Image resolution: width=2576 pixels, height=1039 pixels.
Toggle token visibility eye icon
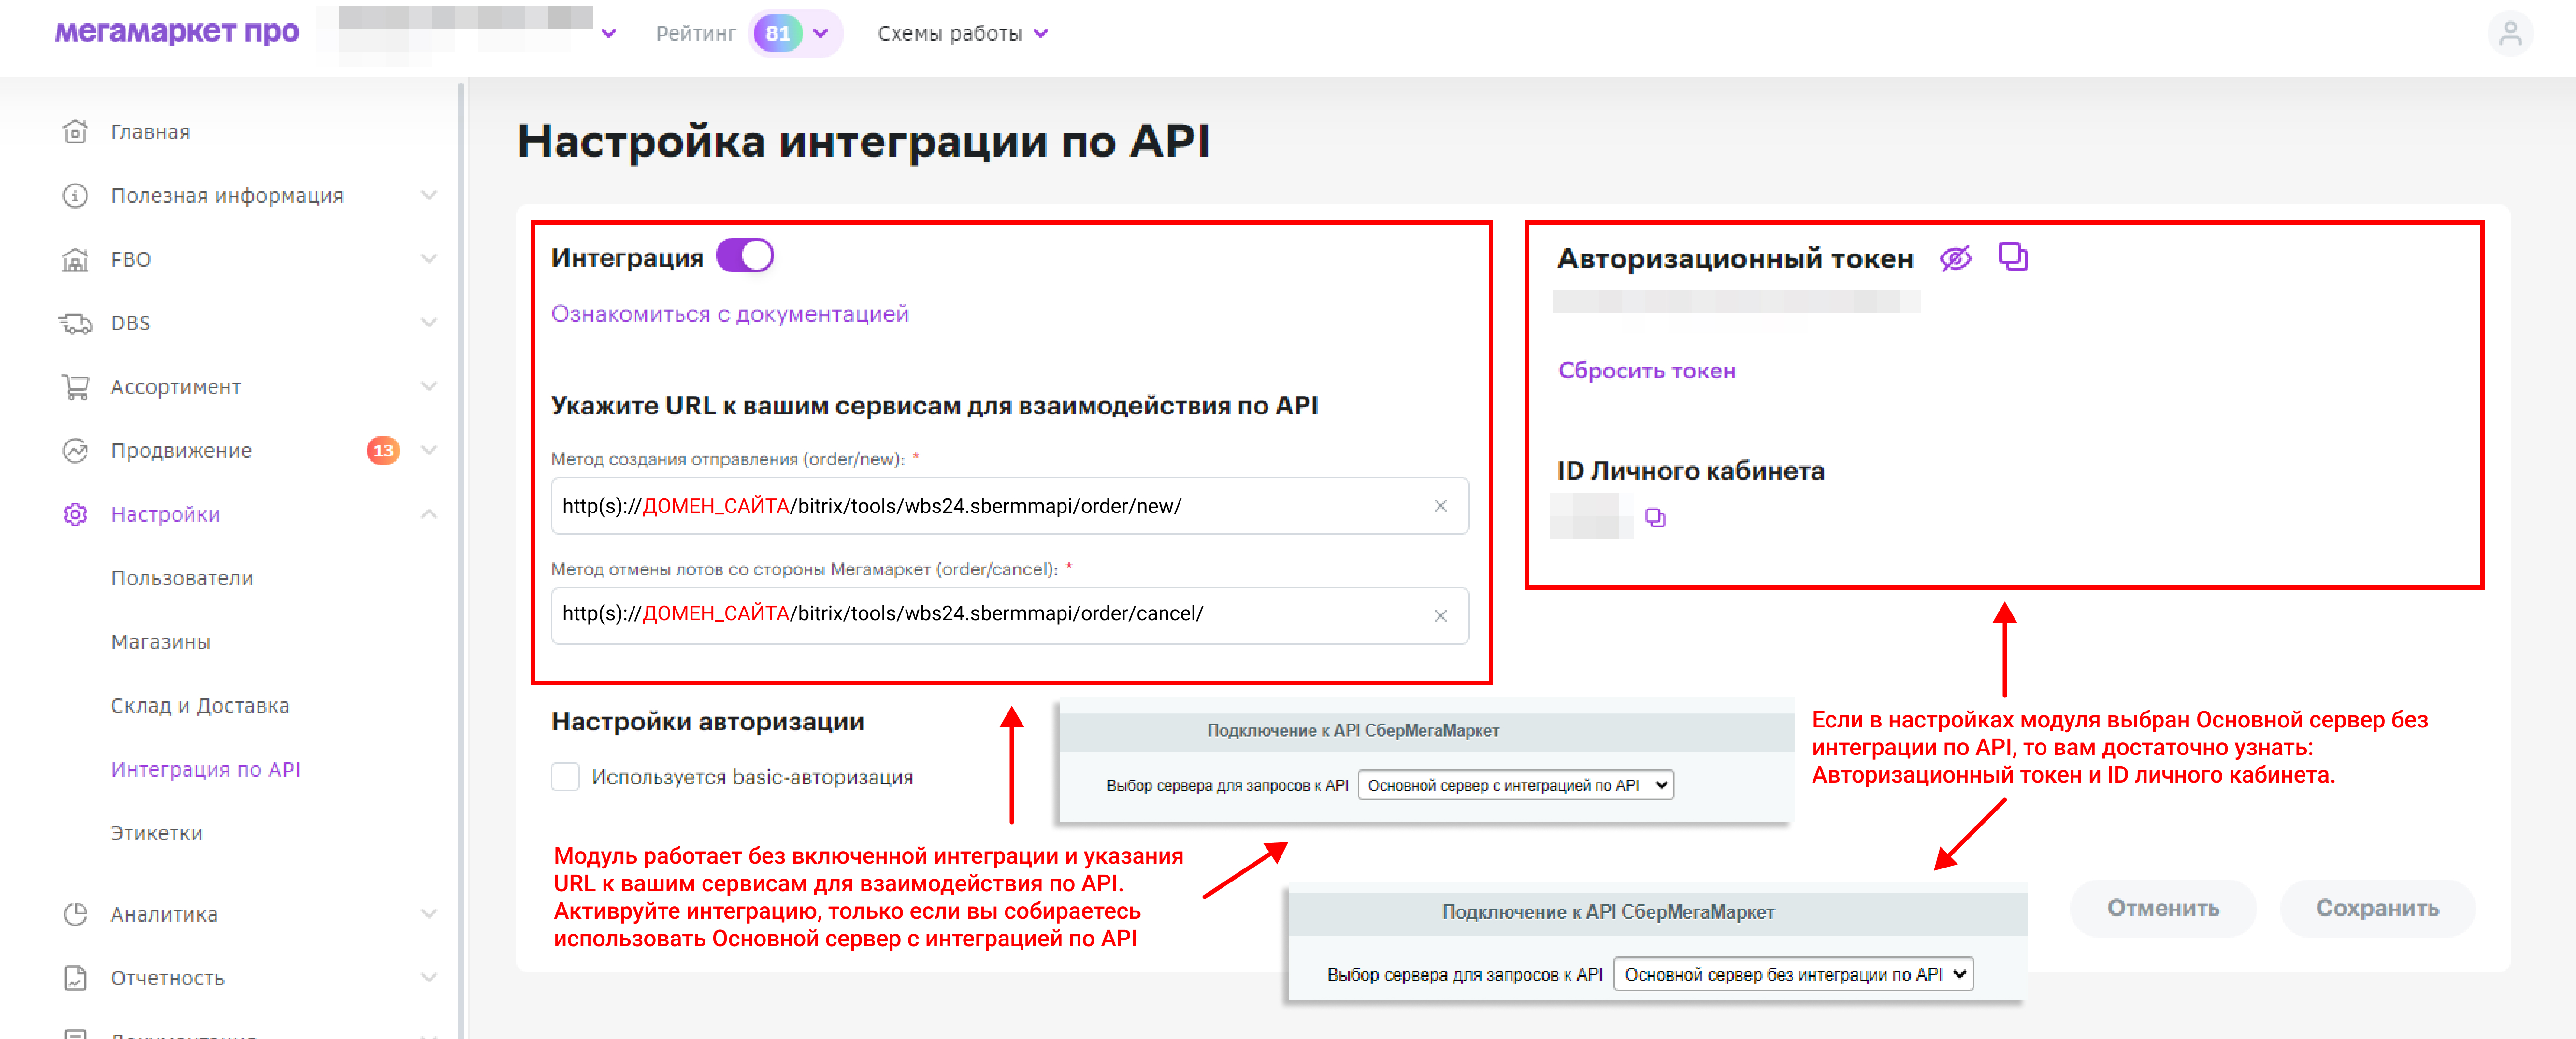(x=1955, y=258)
